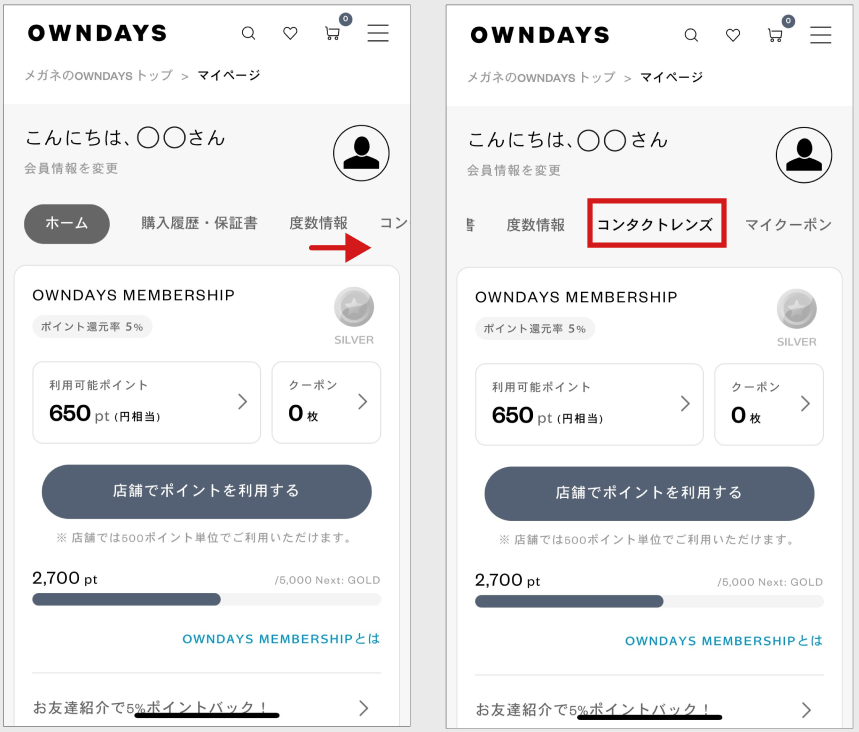Screen dimensions: 859x732
Task: Expand お友達紹介 row chevron in left phone
Action: pos(364,708)
